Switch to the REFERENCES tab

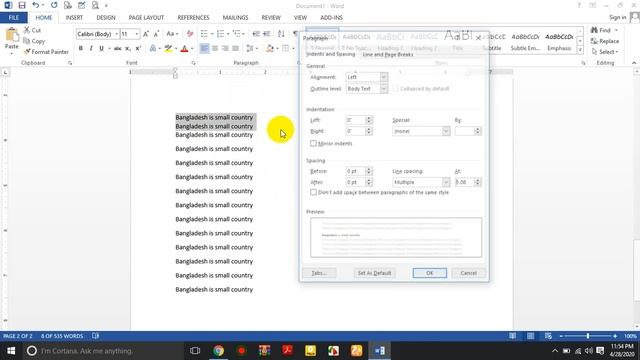[193, 18]
